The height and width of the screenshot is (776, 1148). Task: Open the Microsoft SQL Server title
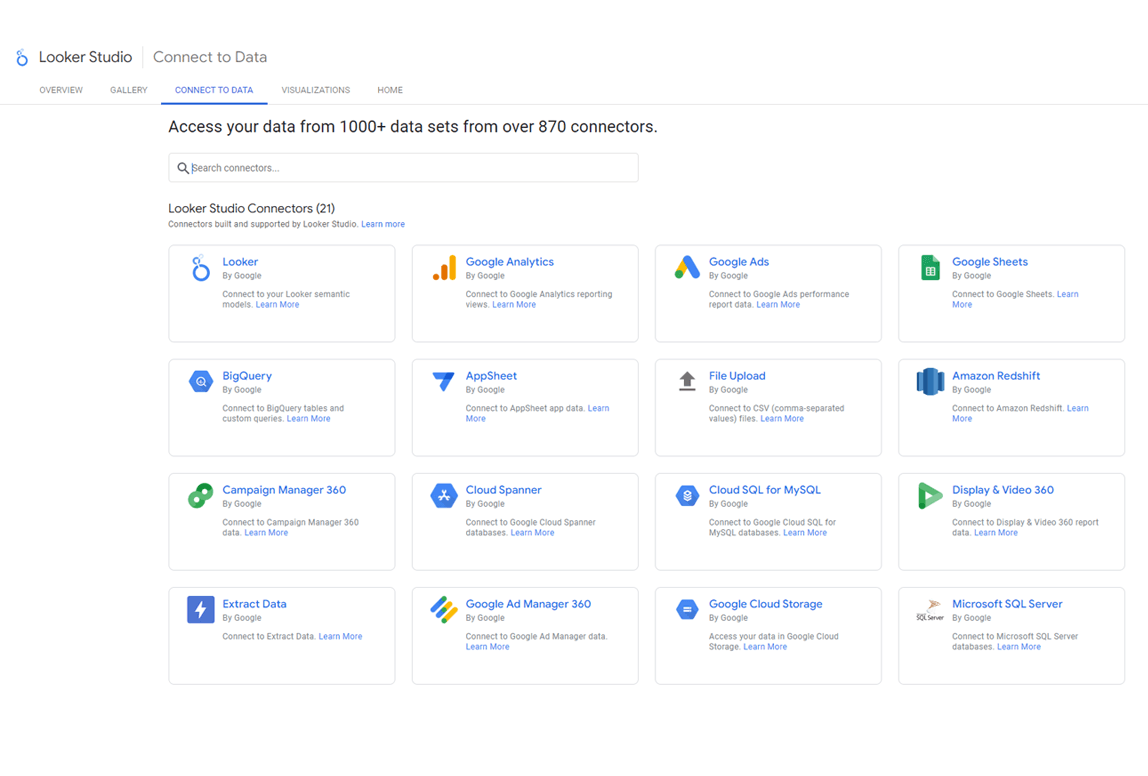click(x=1007, y=604)
